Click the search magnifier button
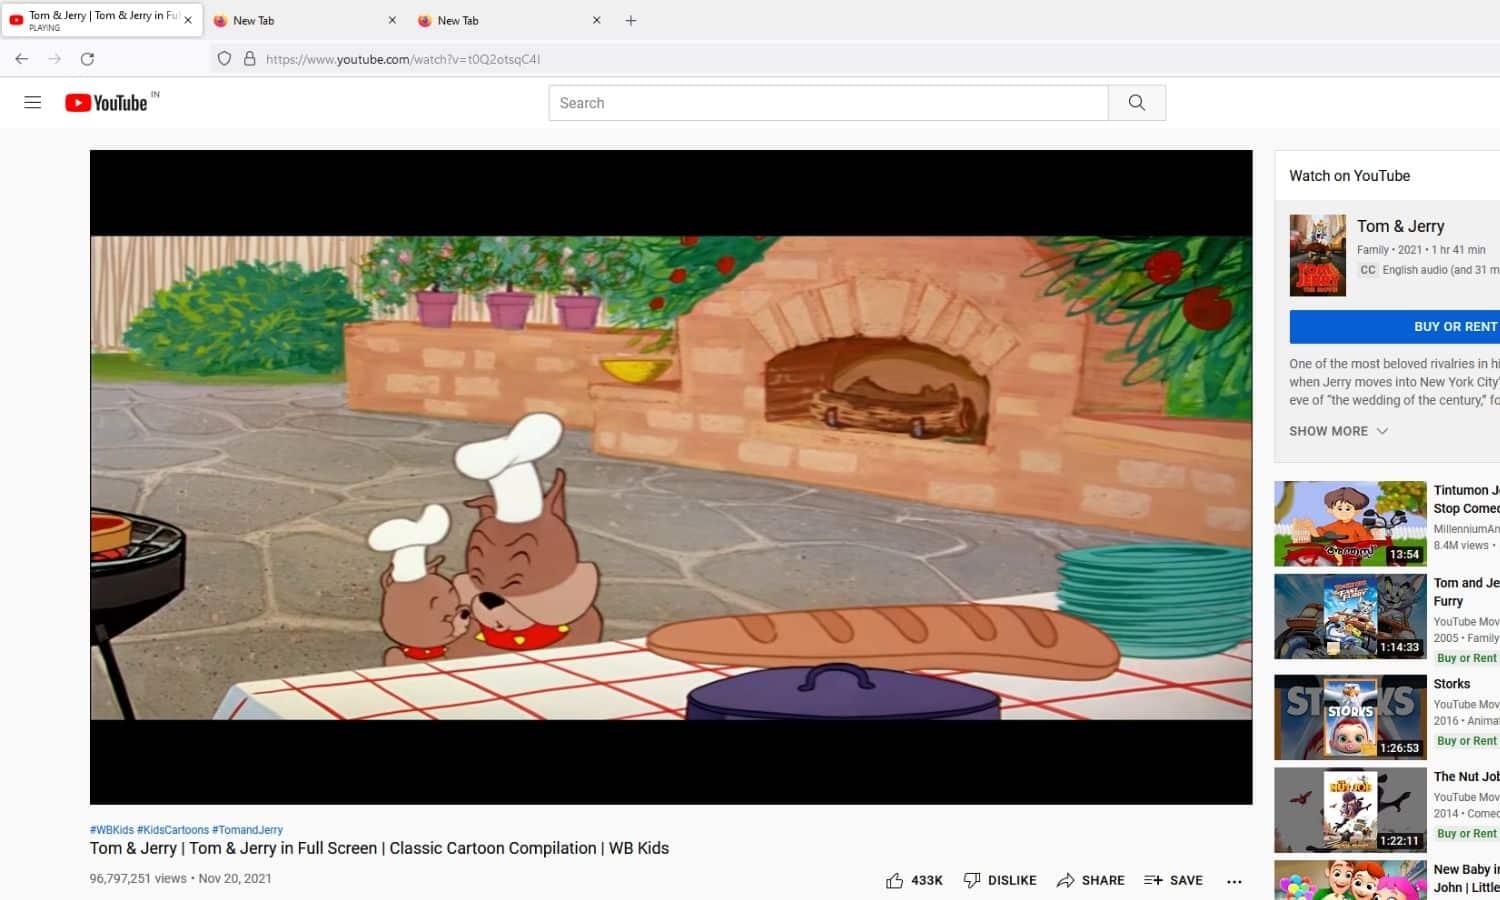This screenshot has width=1500, height=900. (1137, 103)
